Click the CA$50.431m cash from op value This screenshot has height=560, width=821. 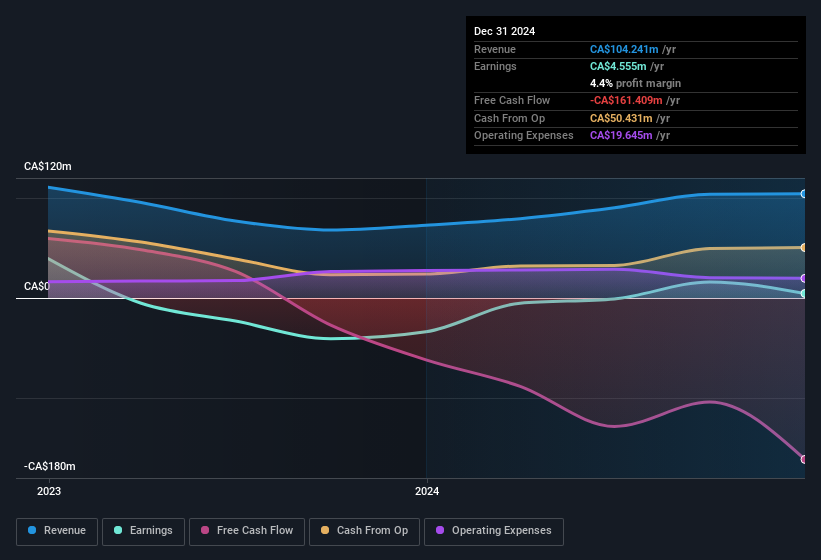(621, 118)
